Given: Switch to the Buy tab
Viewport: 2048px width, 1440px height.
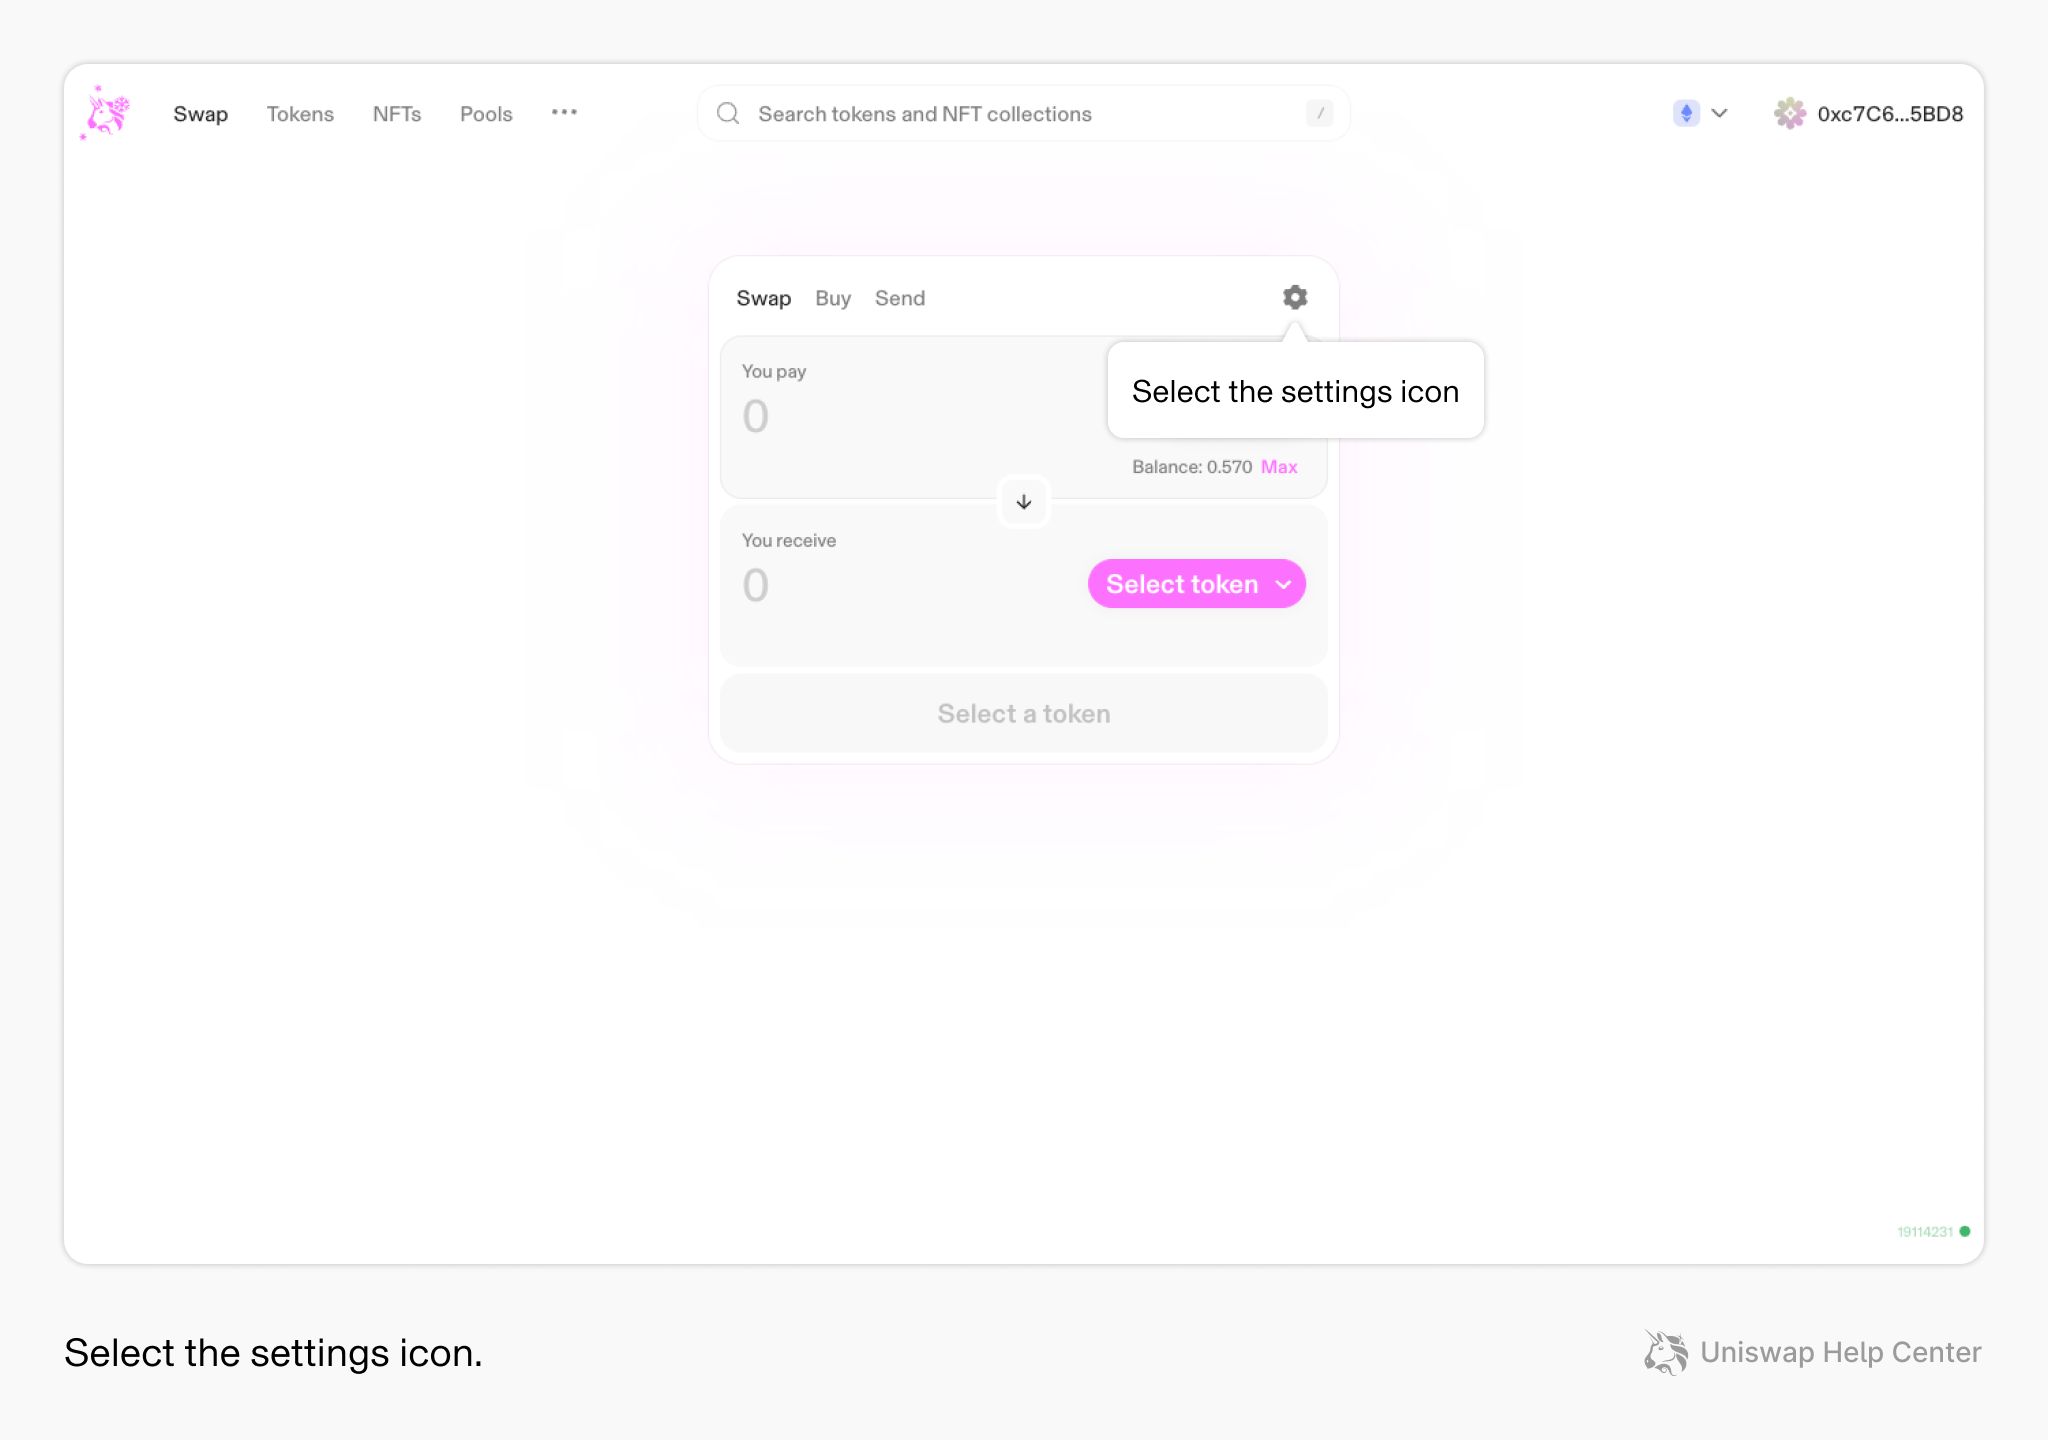Looking at the screenshot, I should point(833,298).
